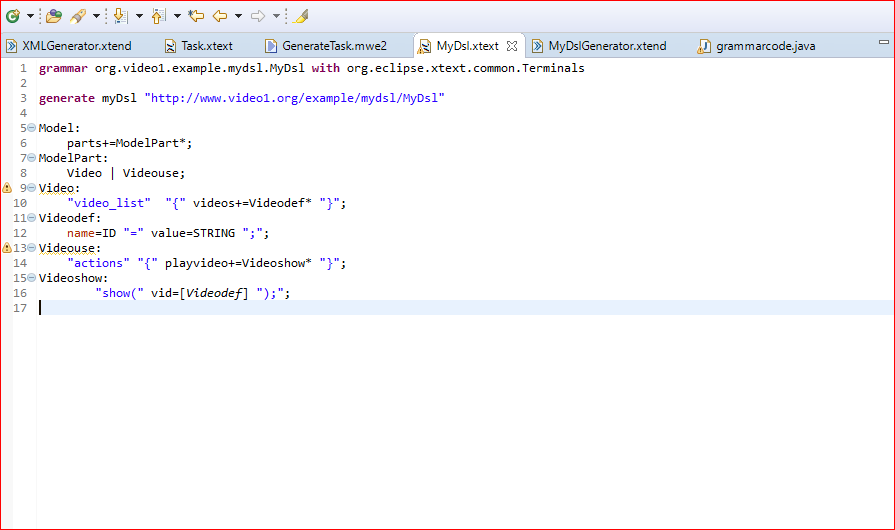The height and width of the screenshot is (530, 895).
Task: Select the MyDsl.xtext tab
Action: 467,46
